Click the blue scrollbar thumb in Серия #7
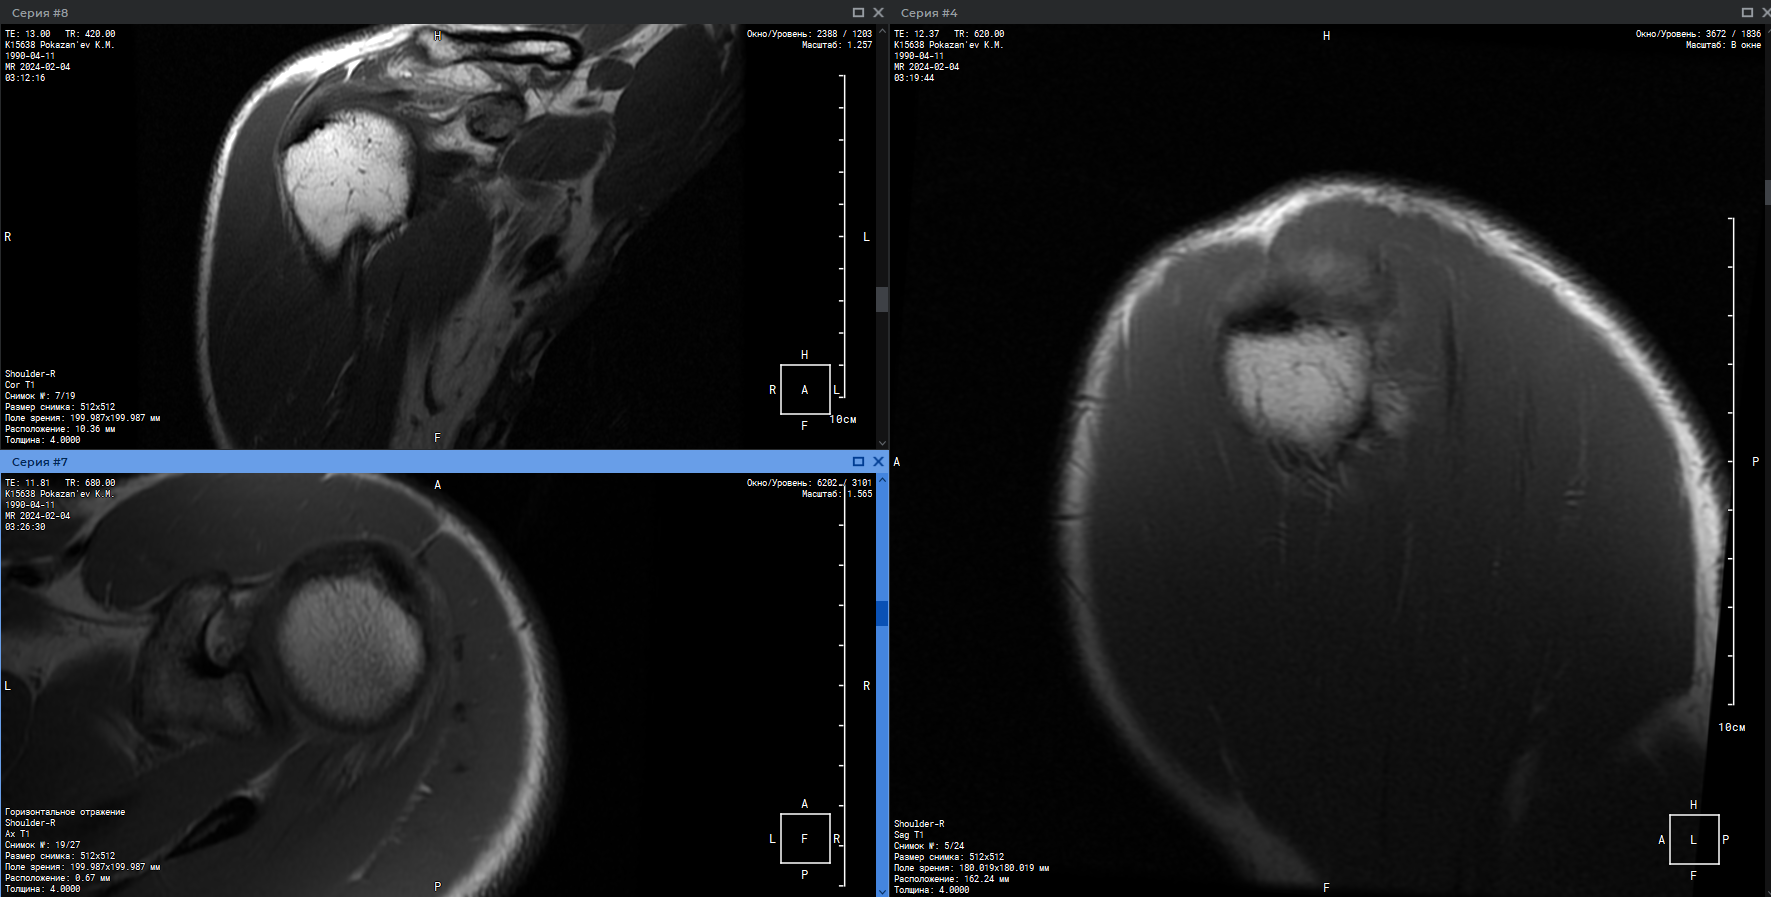 [x=882, y=613]
